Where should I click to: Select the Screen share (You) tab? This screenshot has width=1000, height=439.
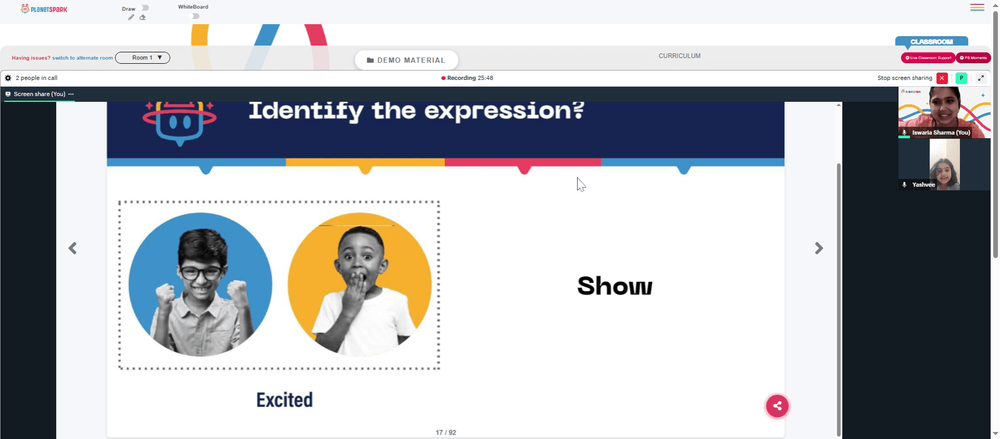tap(38, 94)
